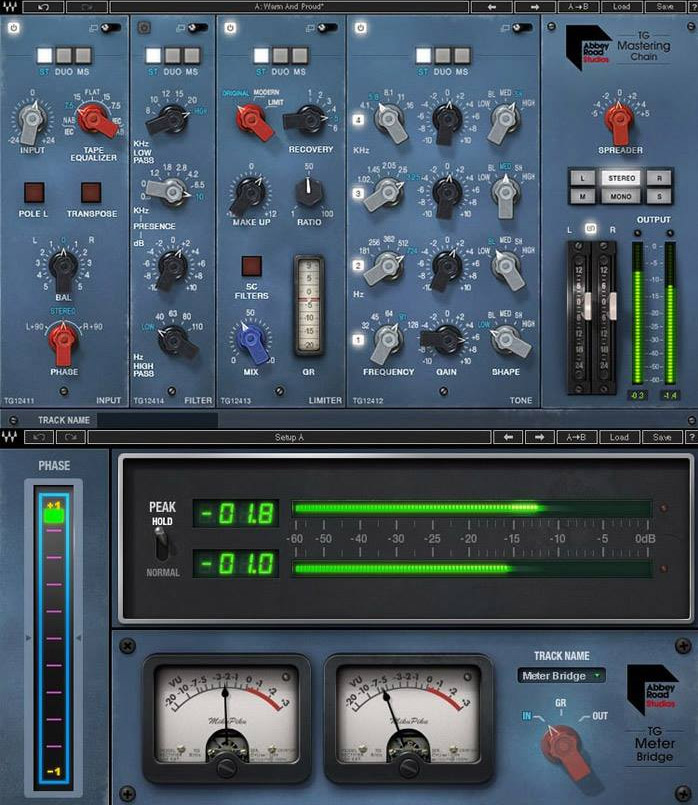Click the RATIO knob
This screenshot has width=698, height=805.
[308, 192]
